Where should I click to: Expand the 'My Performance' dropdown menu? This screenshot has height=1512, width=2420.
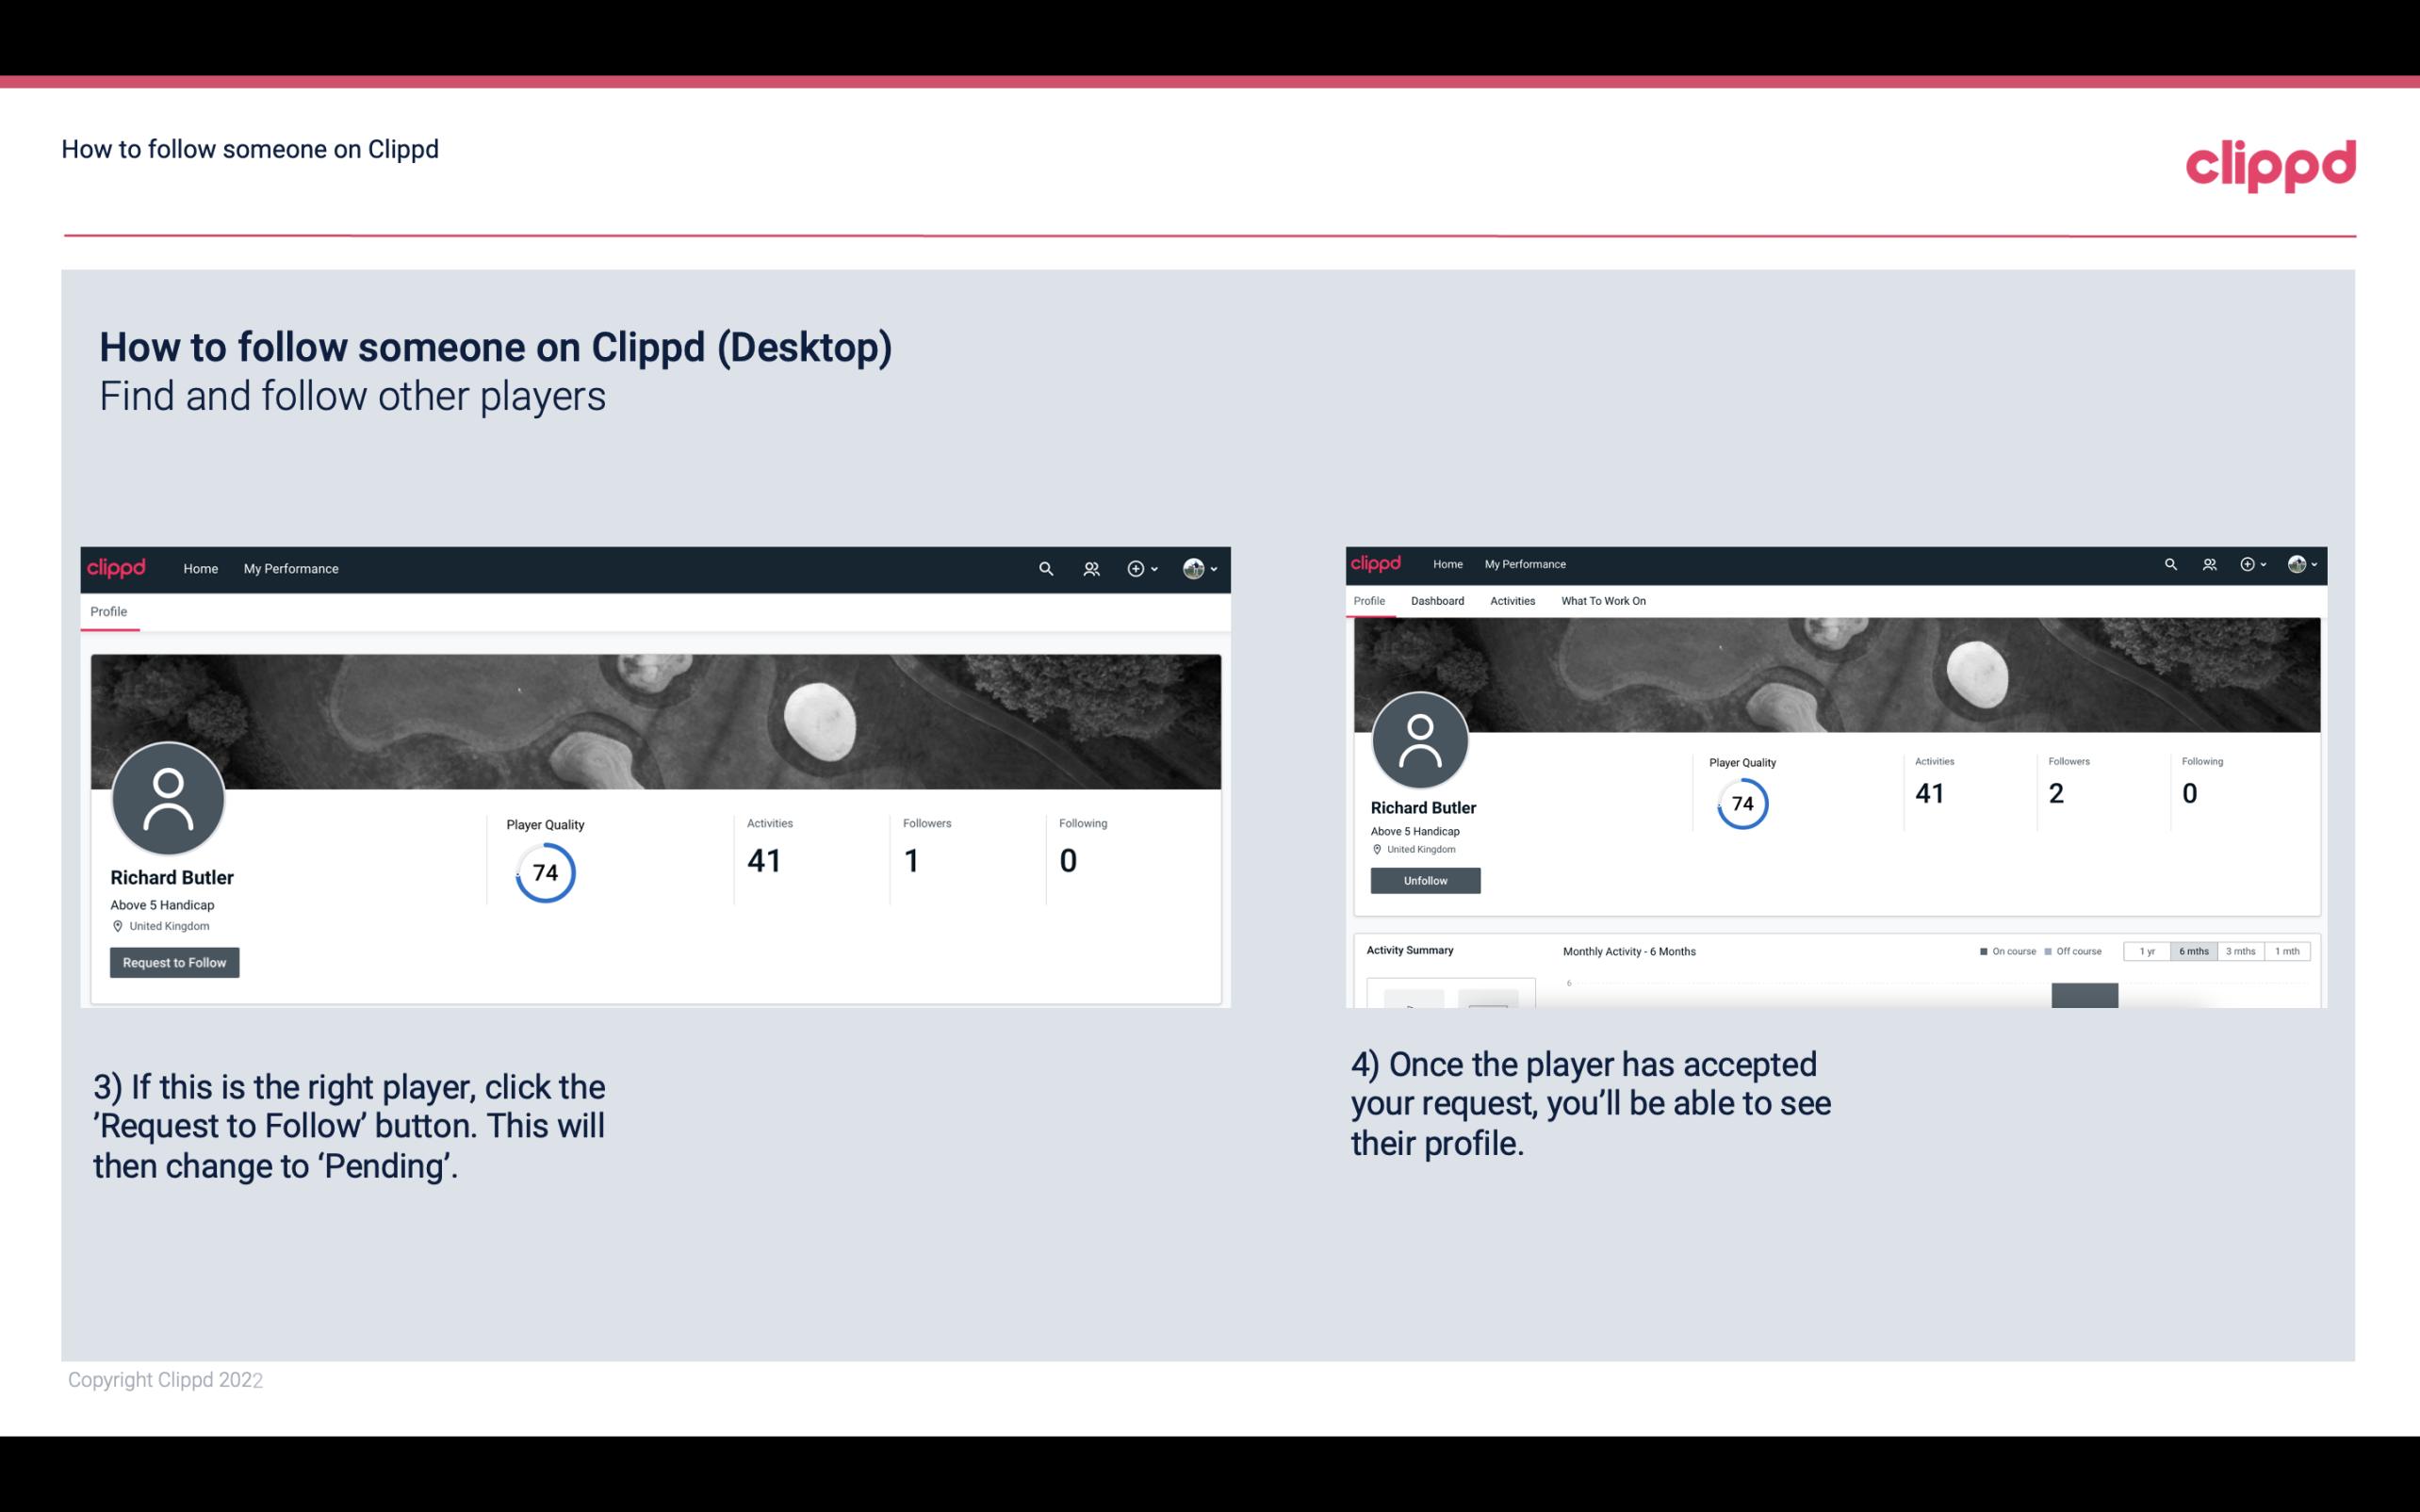pos(289,568)
